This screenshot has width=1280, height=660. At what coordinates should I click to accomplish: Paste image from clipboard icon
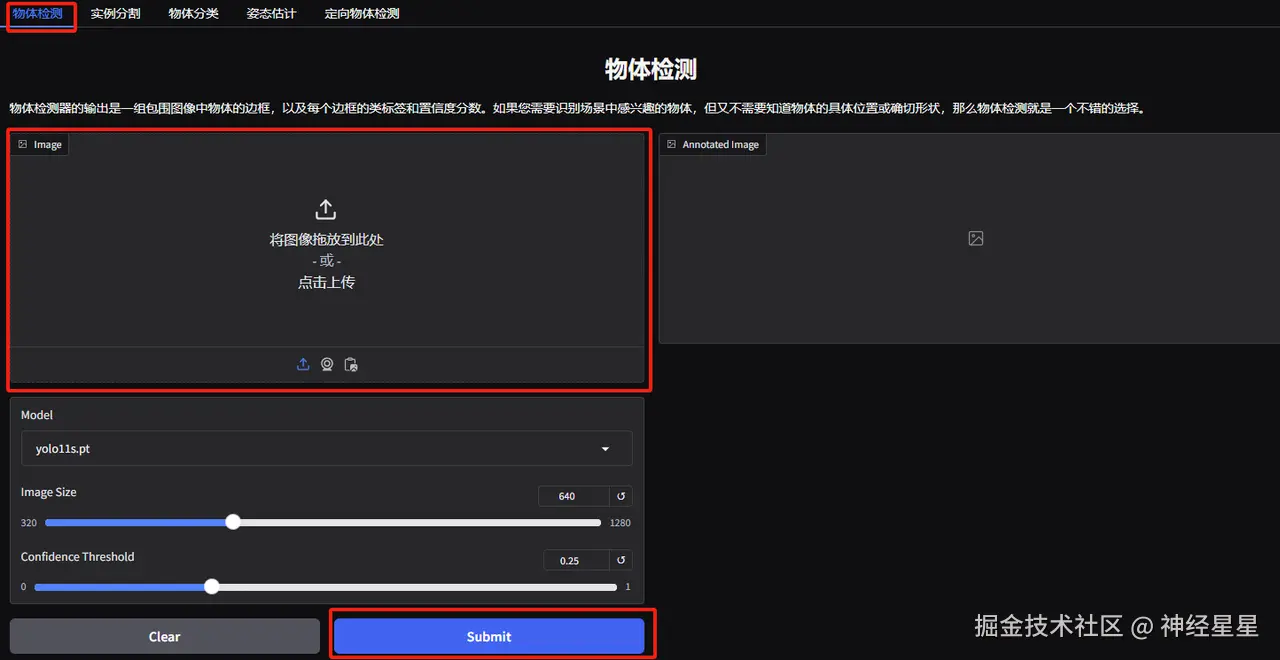(351, 364)
